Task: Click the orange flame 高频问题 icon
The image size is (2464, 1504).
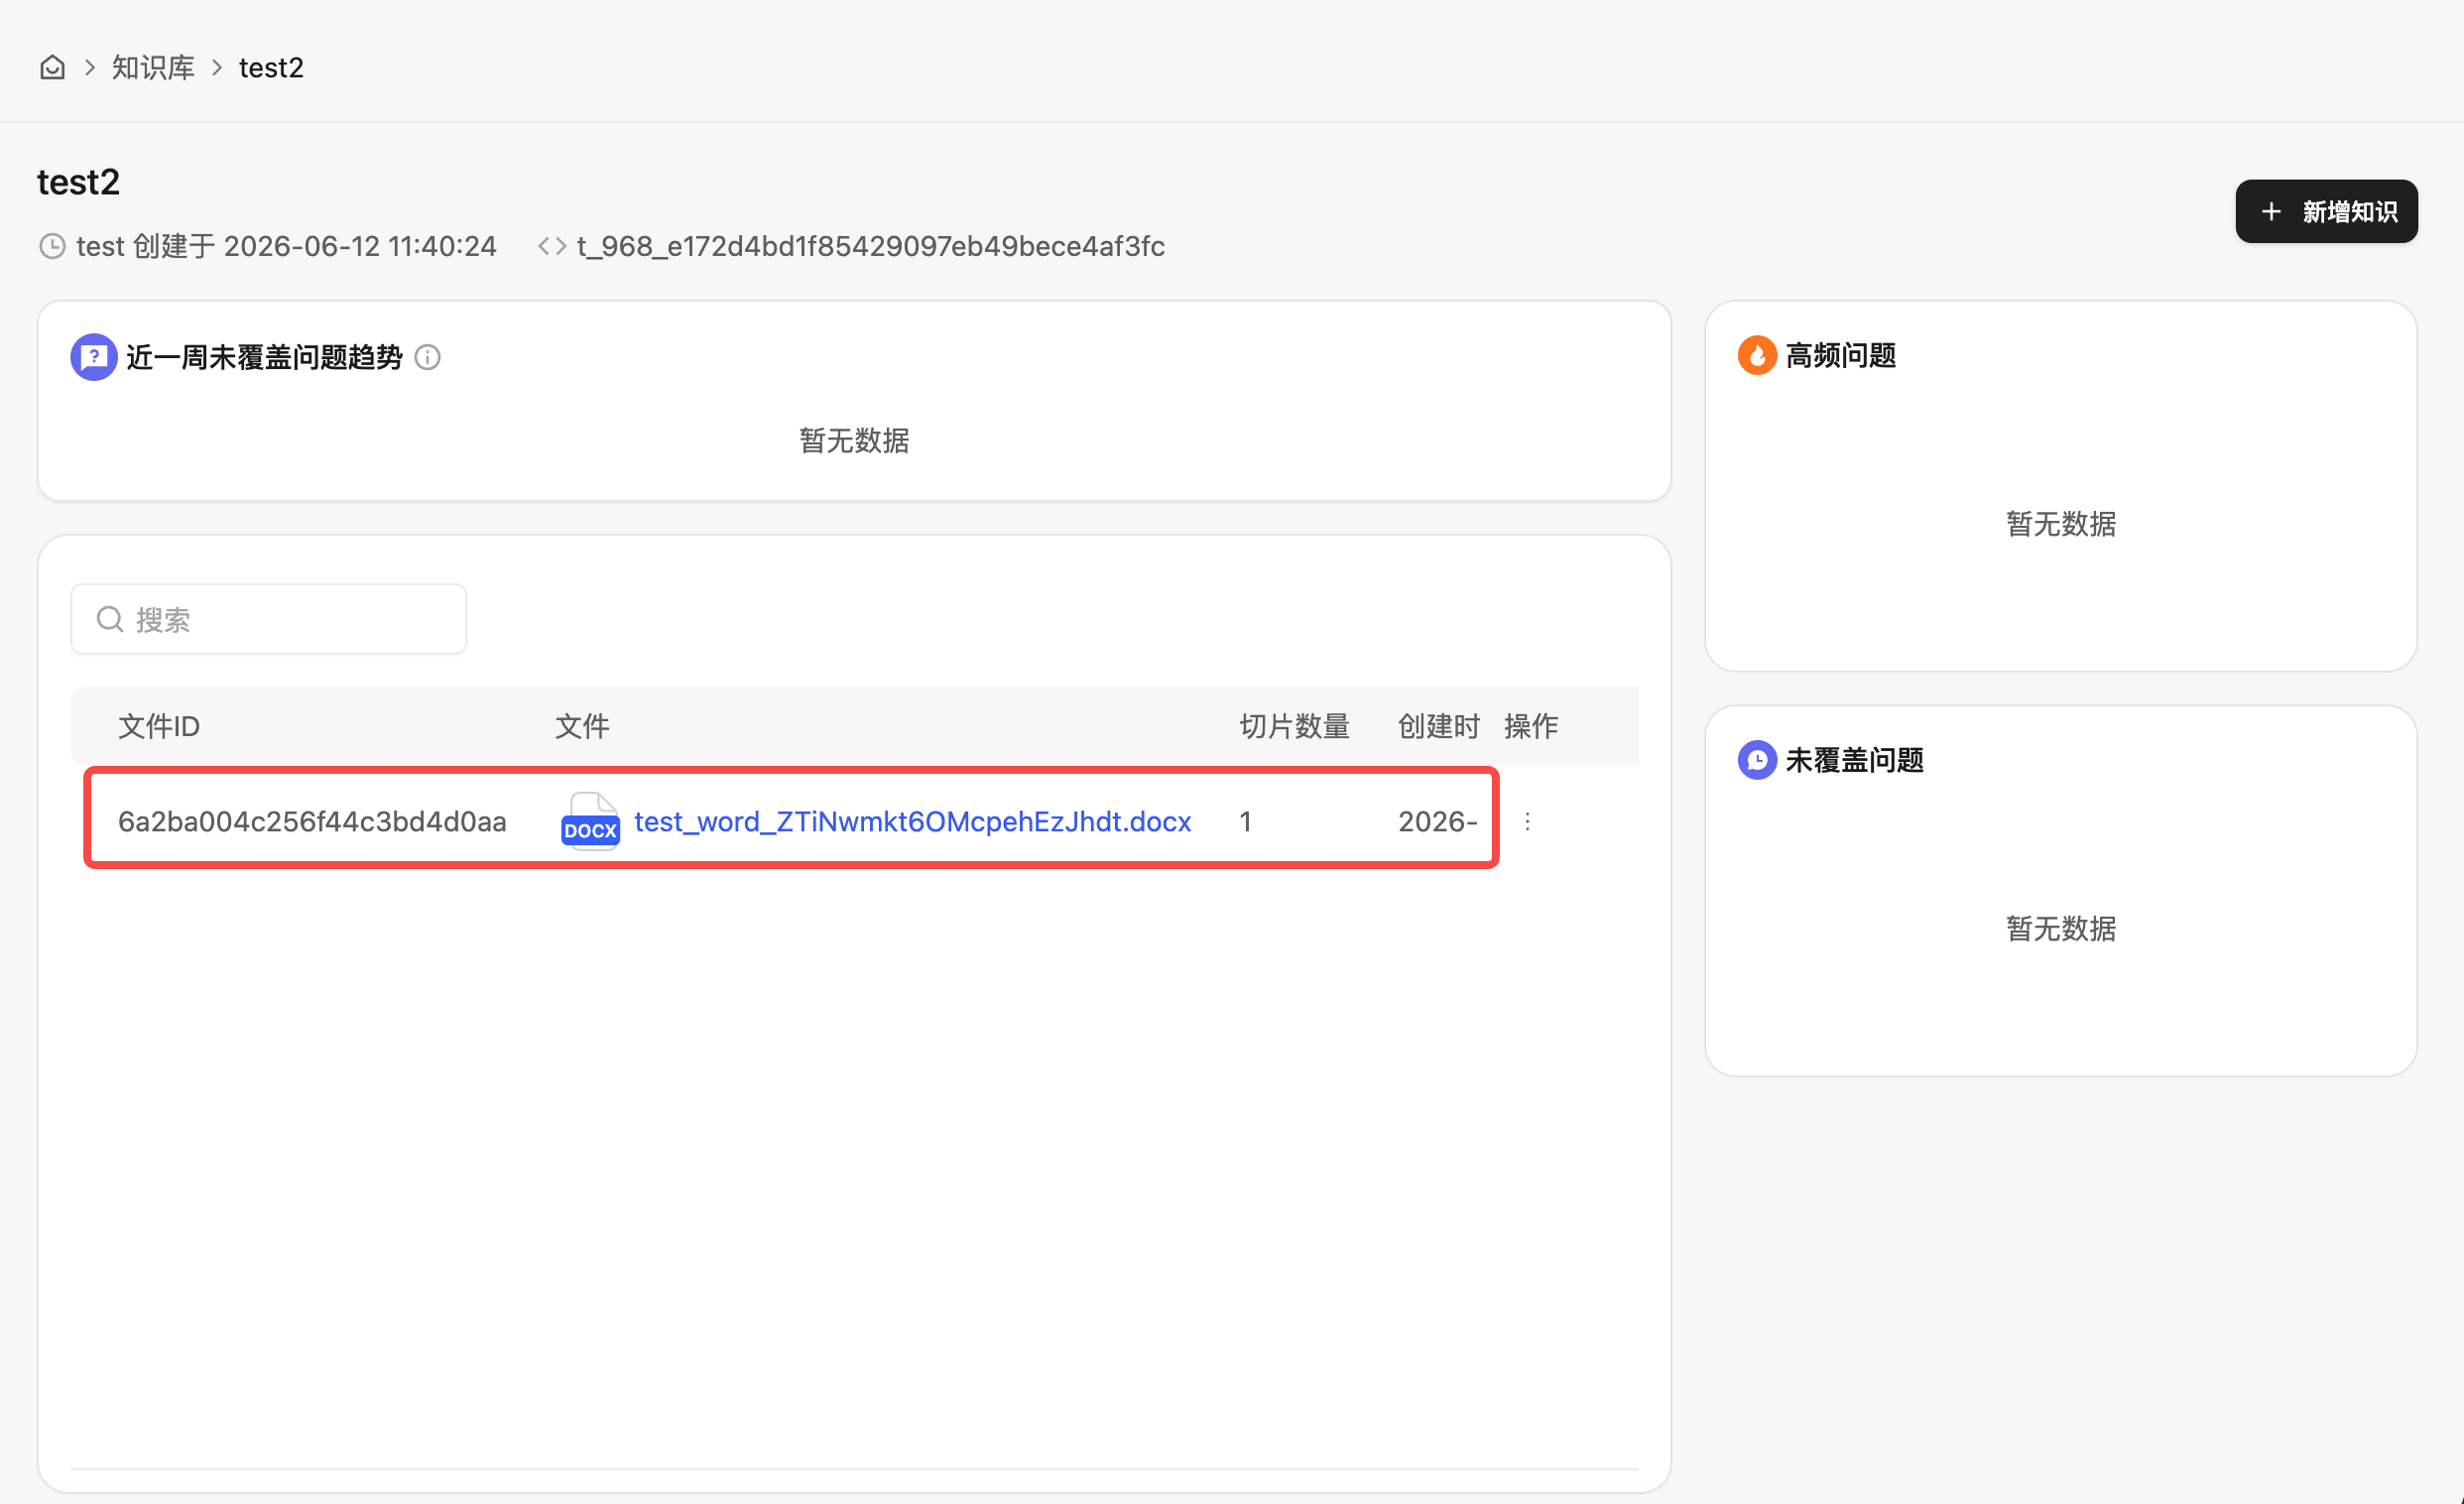Action: [x=1757, y=355]
